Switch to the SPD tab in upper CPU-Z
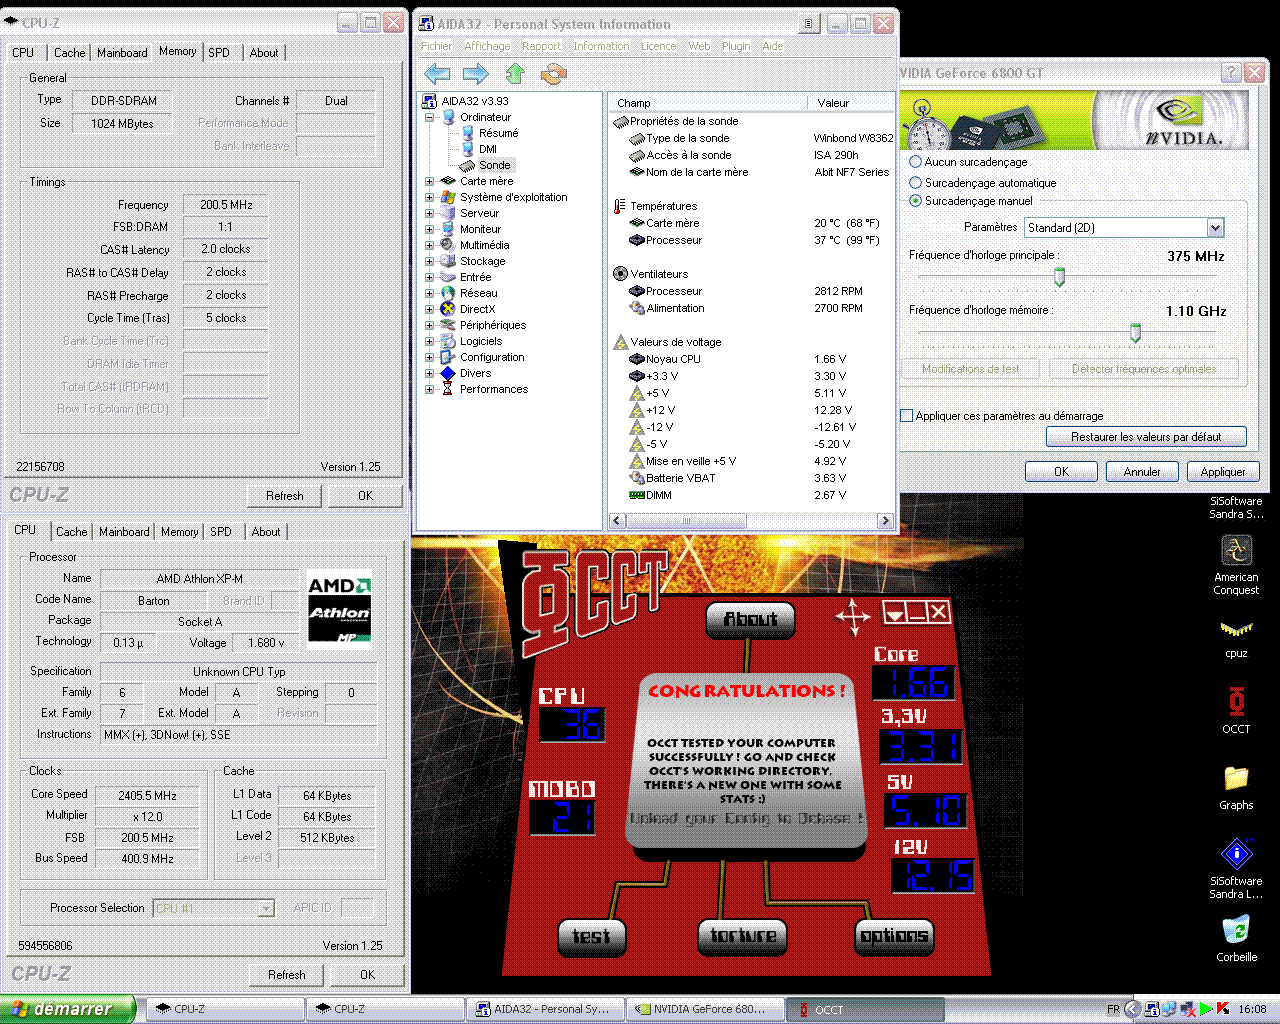This screenshot has height=1024, width=1280. point(219,53)
